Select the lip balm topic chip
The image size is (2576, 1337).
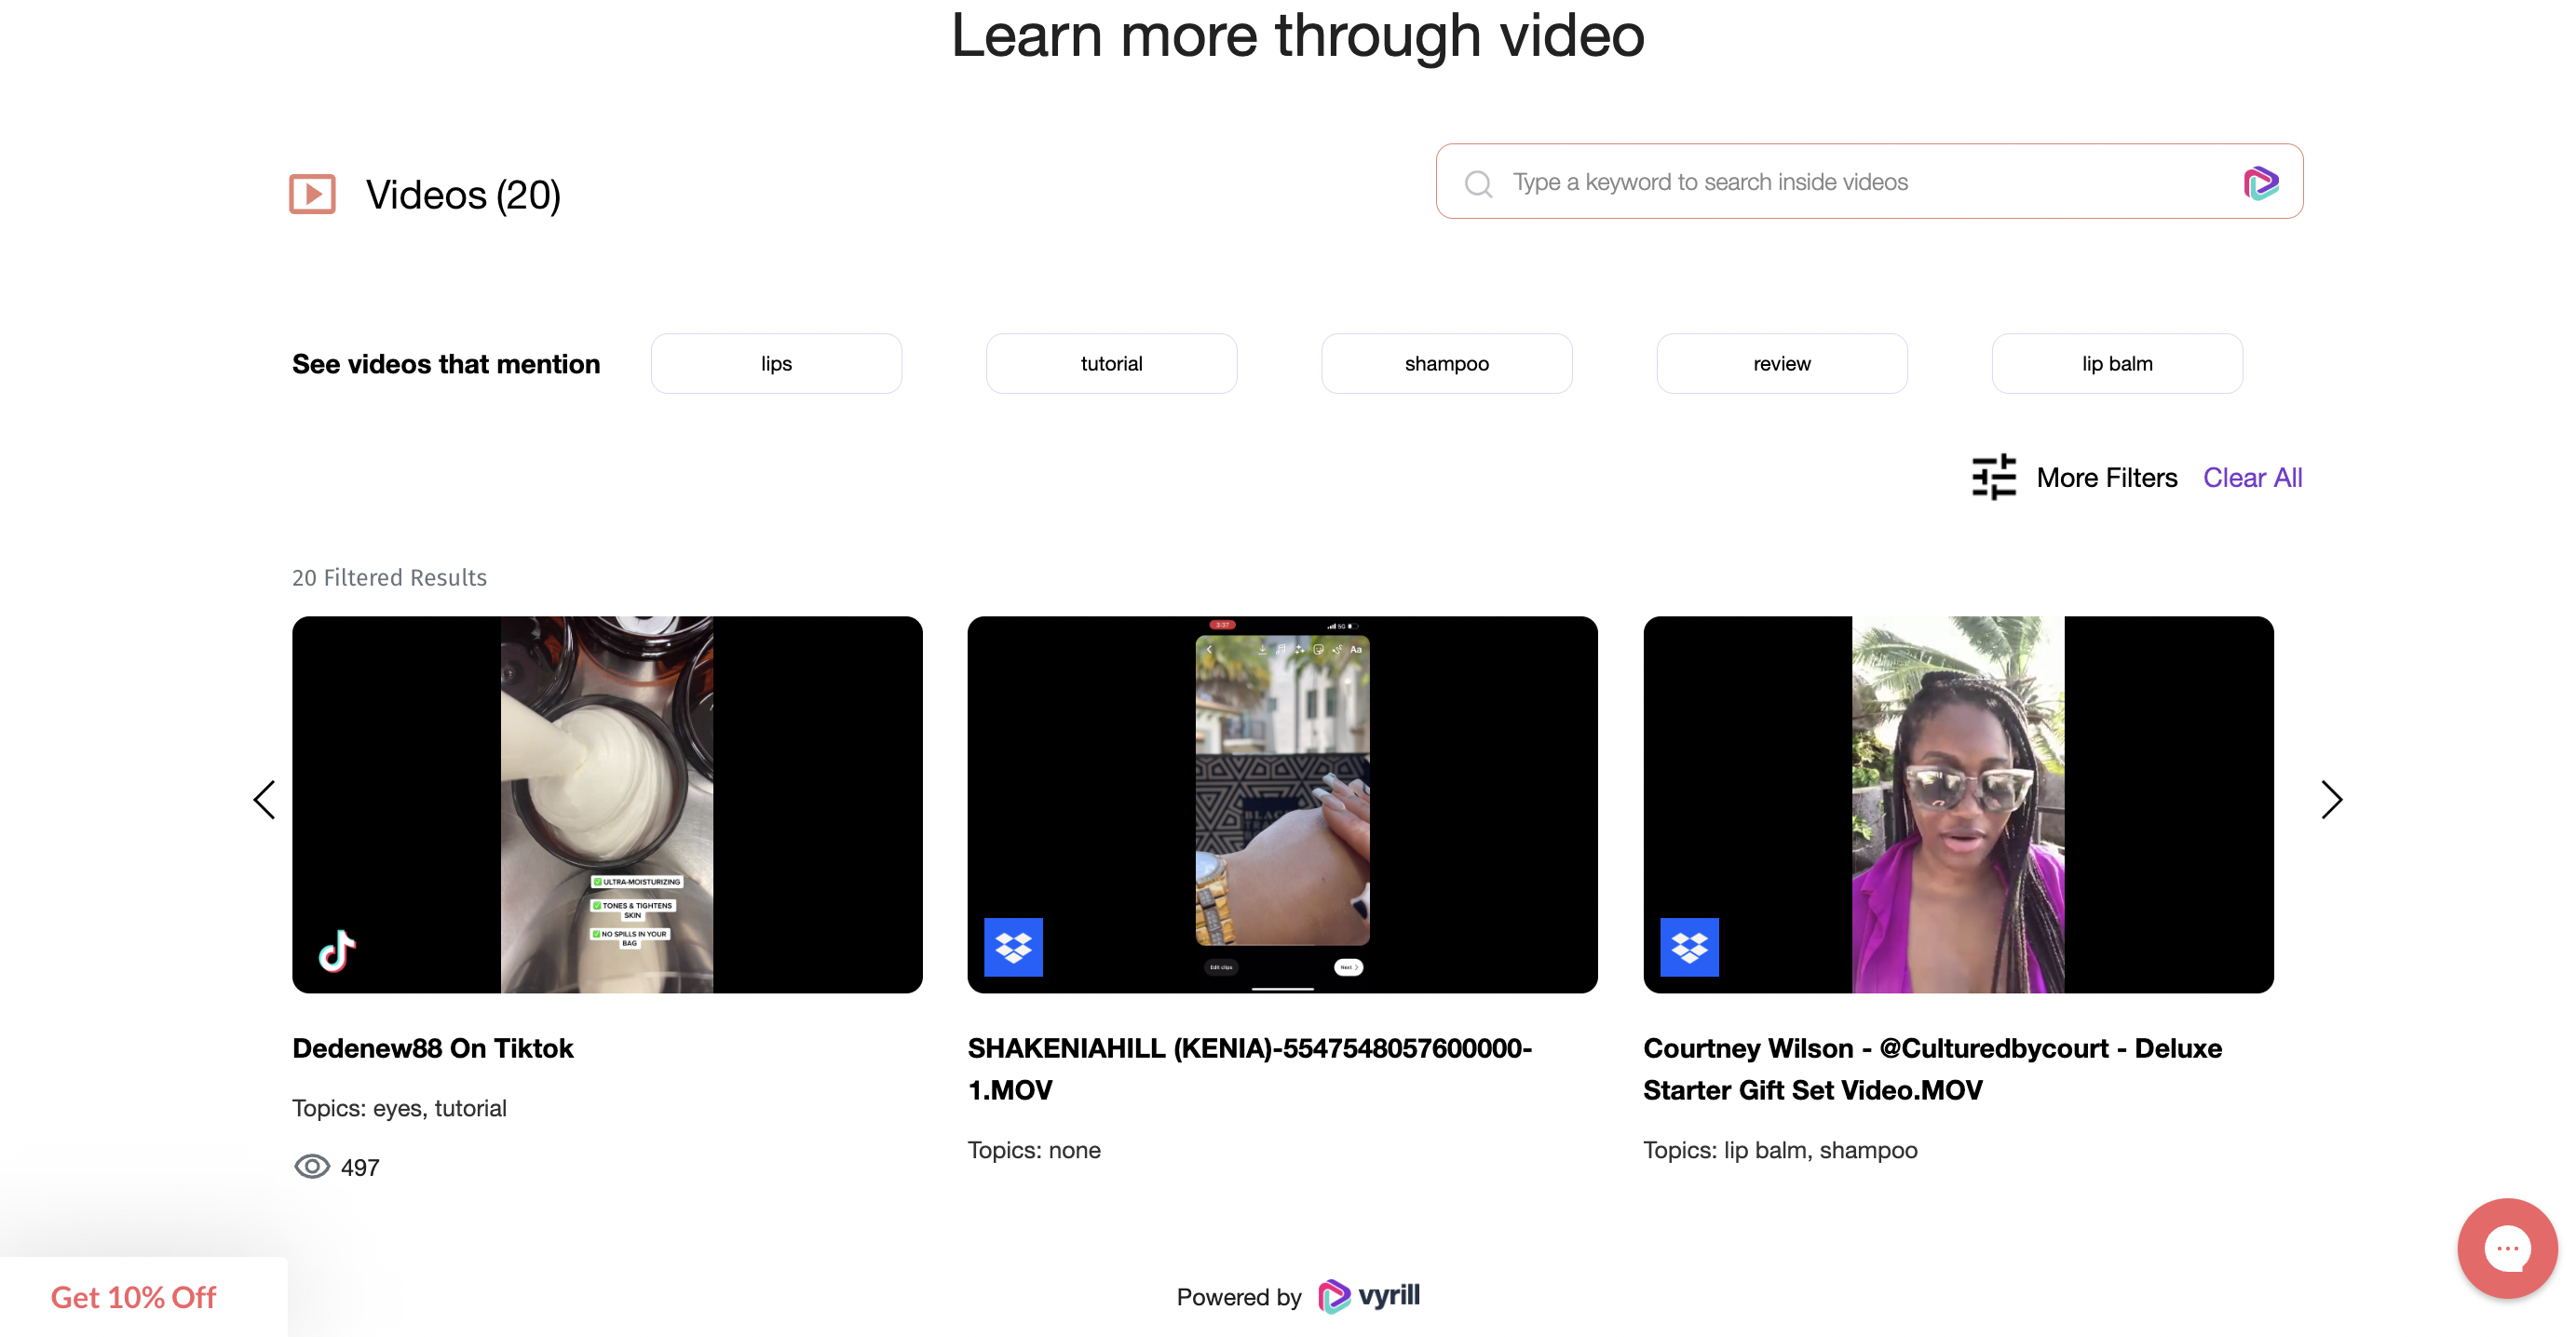2116,364
